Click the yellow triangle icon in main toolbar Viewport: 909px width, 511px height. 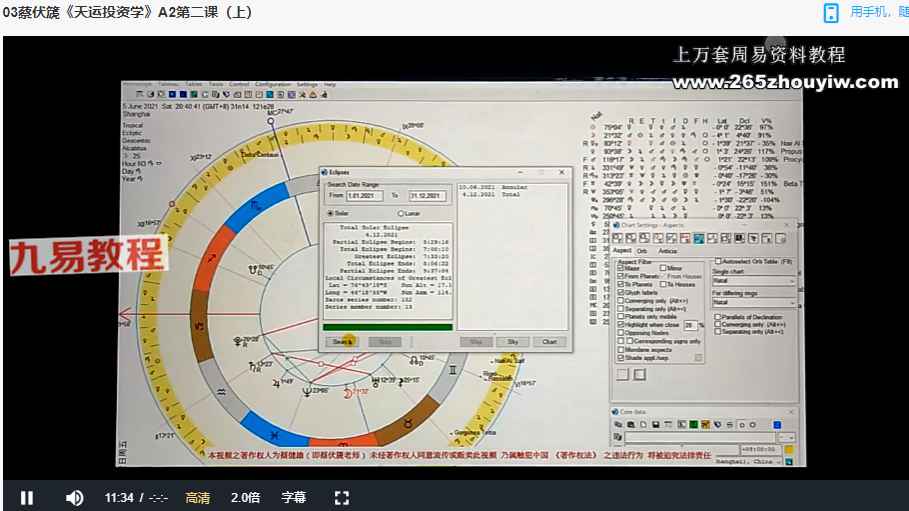tap(313, 95)
